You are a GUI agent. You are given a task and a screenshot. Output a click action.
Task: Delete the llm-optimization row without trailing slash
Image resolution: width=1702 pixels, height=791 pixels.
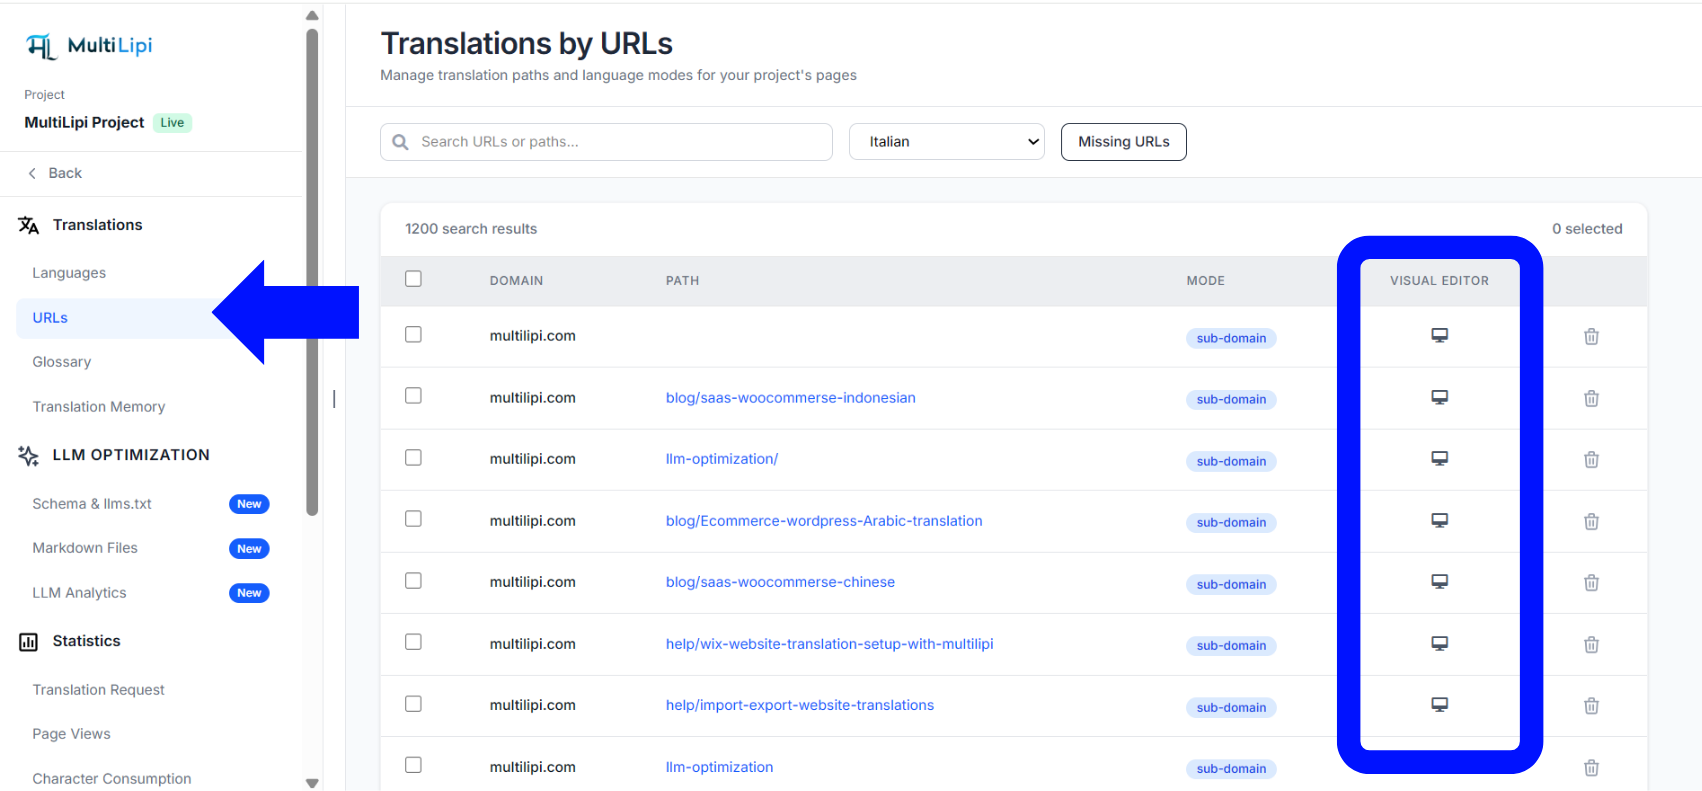point(1591,768)
